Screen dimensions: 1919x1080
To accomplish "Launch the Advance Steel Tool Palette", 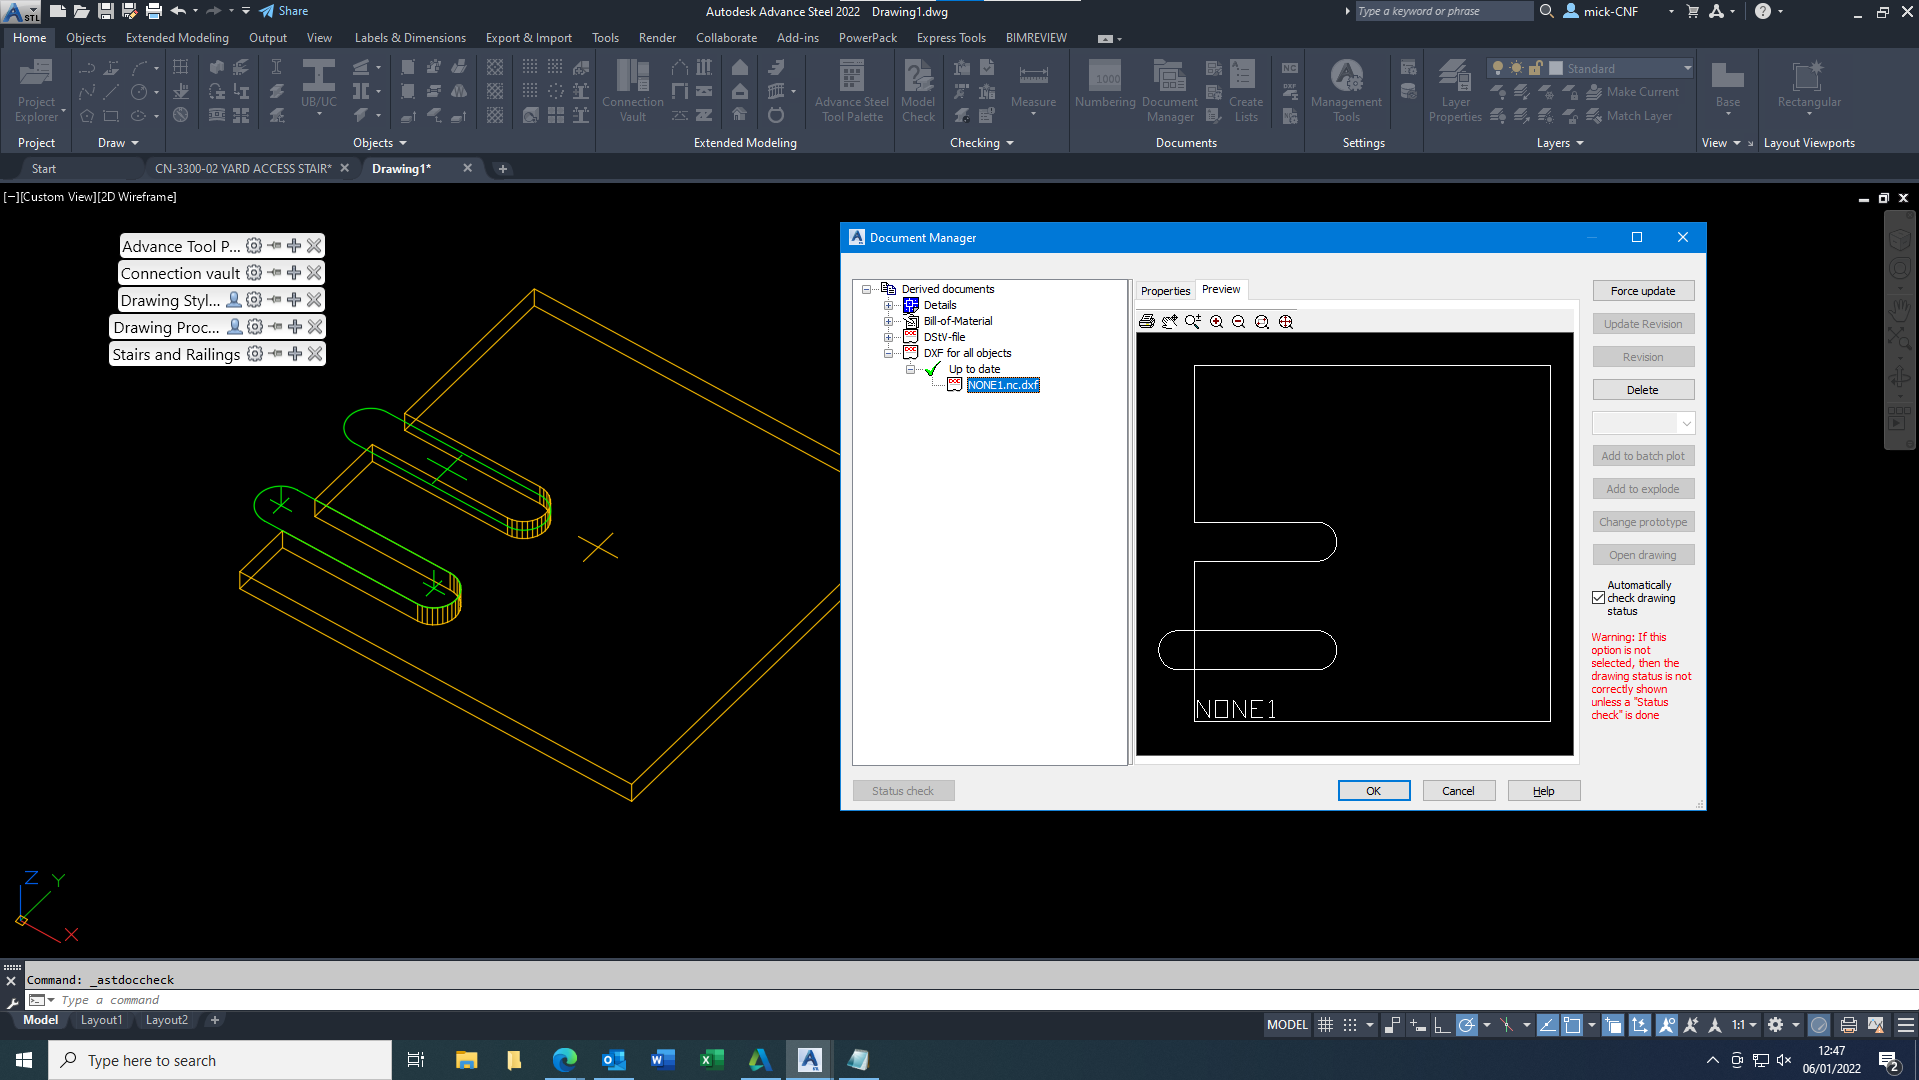I will click(849, 89).
